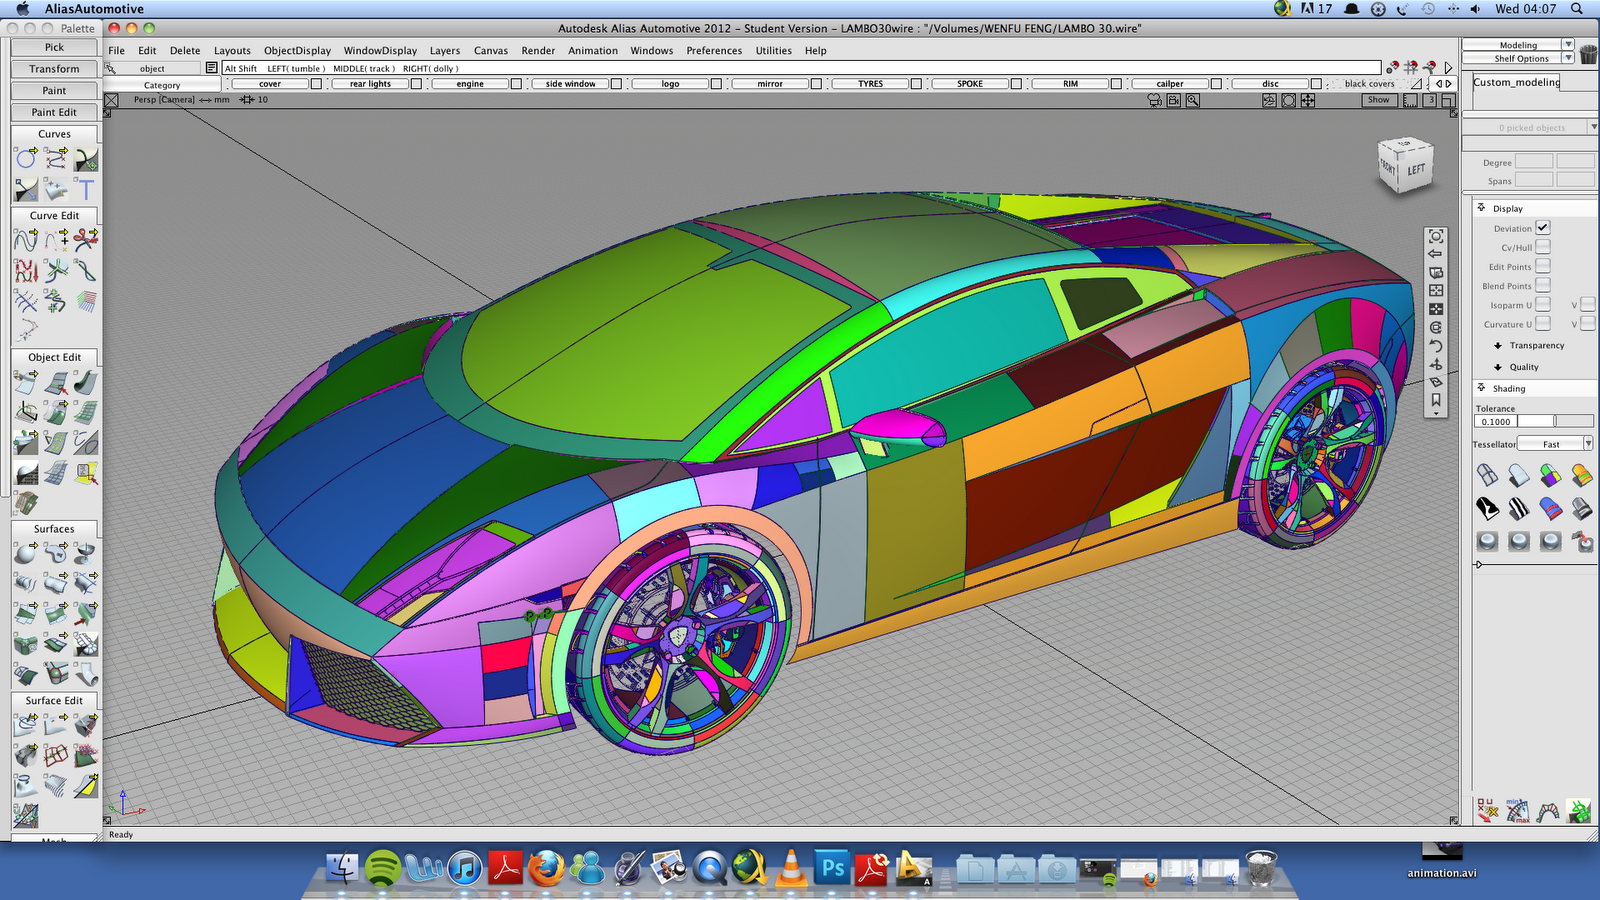
Task: Select the zebra stripes shading icon
Action: click(x=1519, y=508)
